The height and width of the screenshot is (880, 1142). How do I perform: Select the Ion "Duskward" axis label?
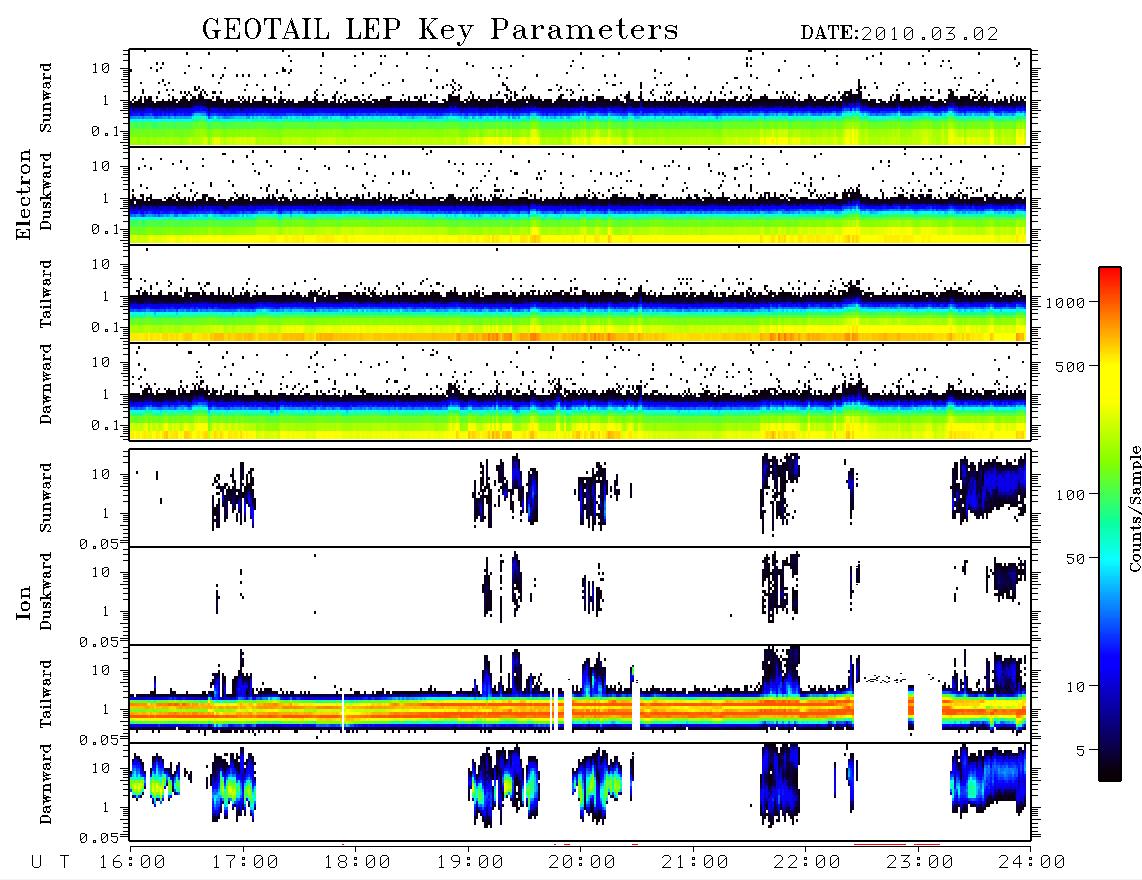tap(46, 591)
